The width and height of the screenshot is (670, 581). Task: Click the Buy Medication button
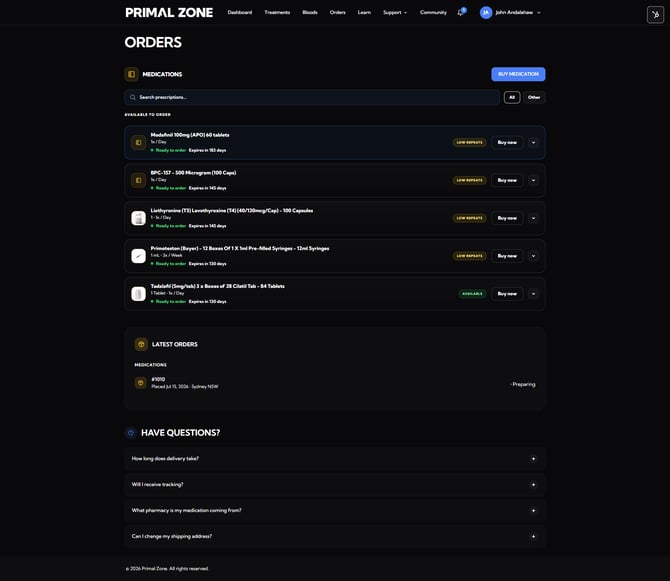[518, 74]
